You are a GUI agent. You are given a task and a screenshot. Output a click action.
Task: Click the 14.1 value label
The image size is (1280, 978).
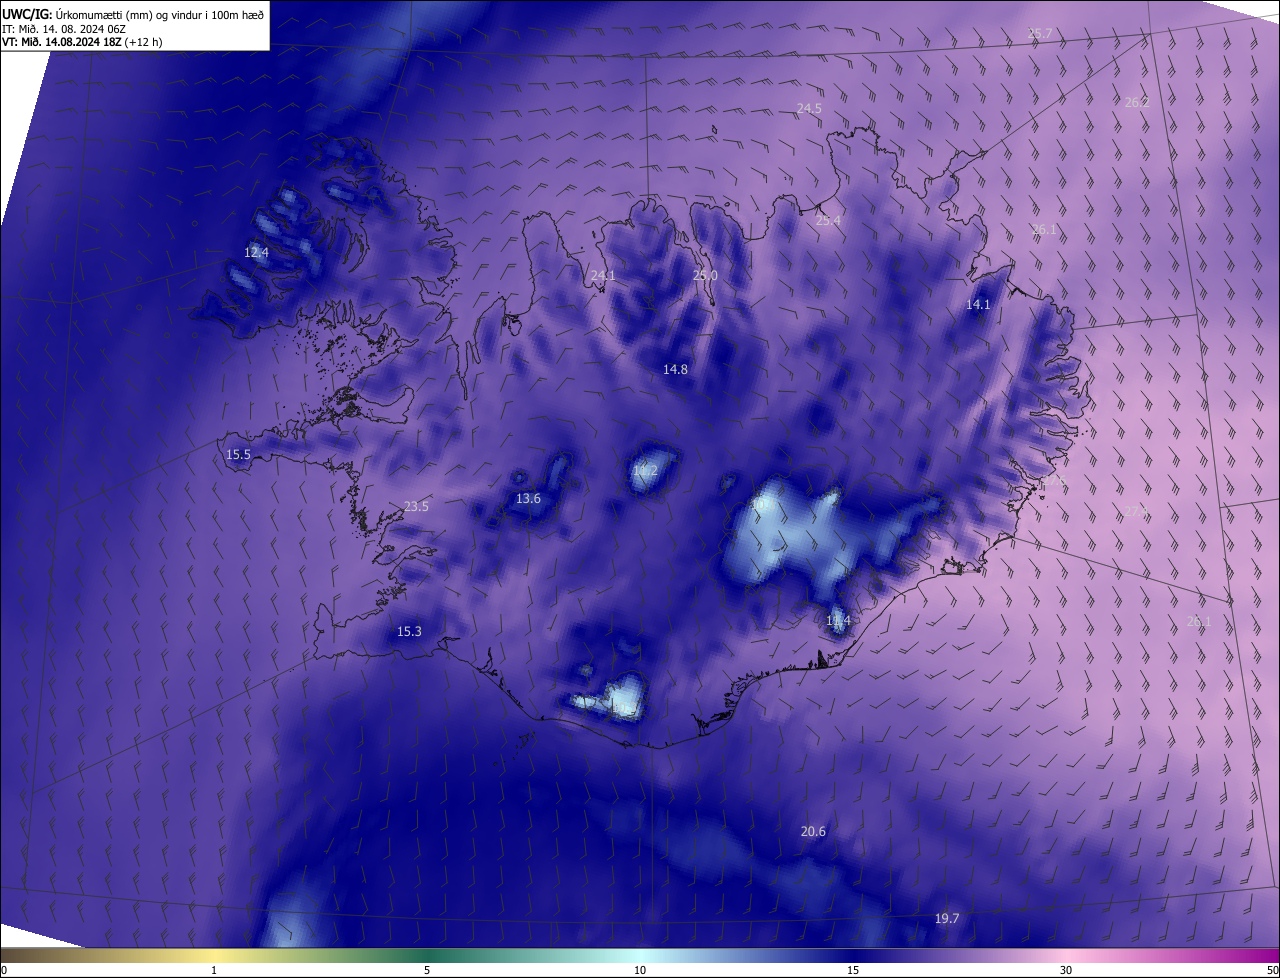pos(978,304)
